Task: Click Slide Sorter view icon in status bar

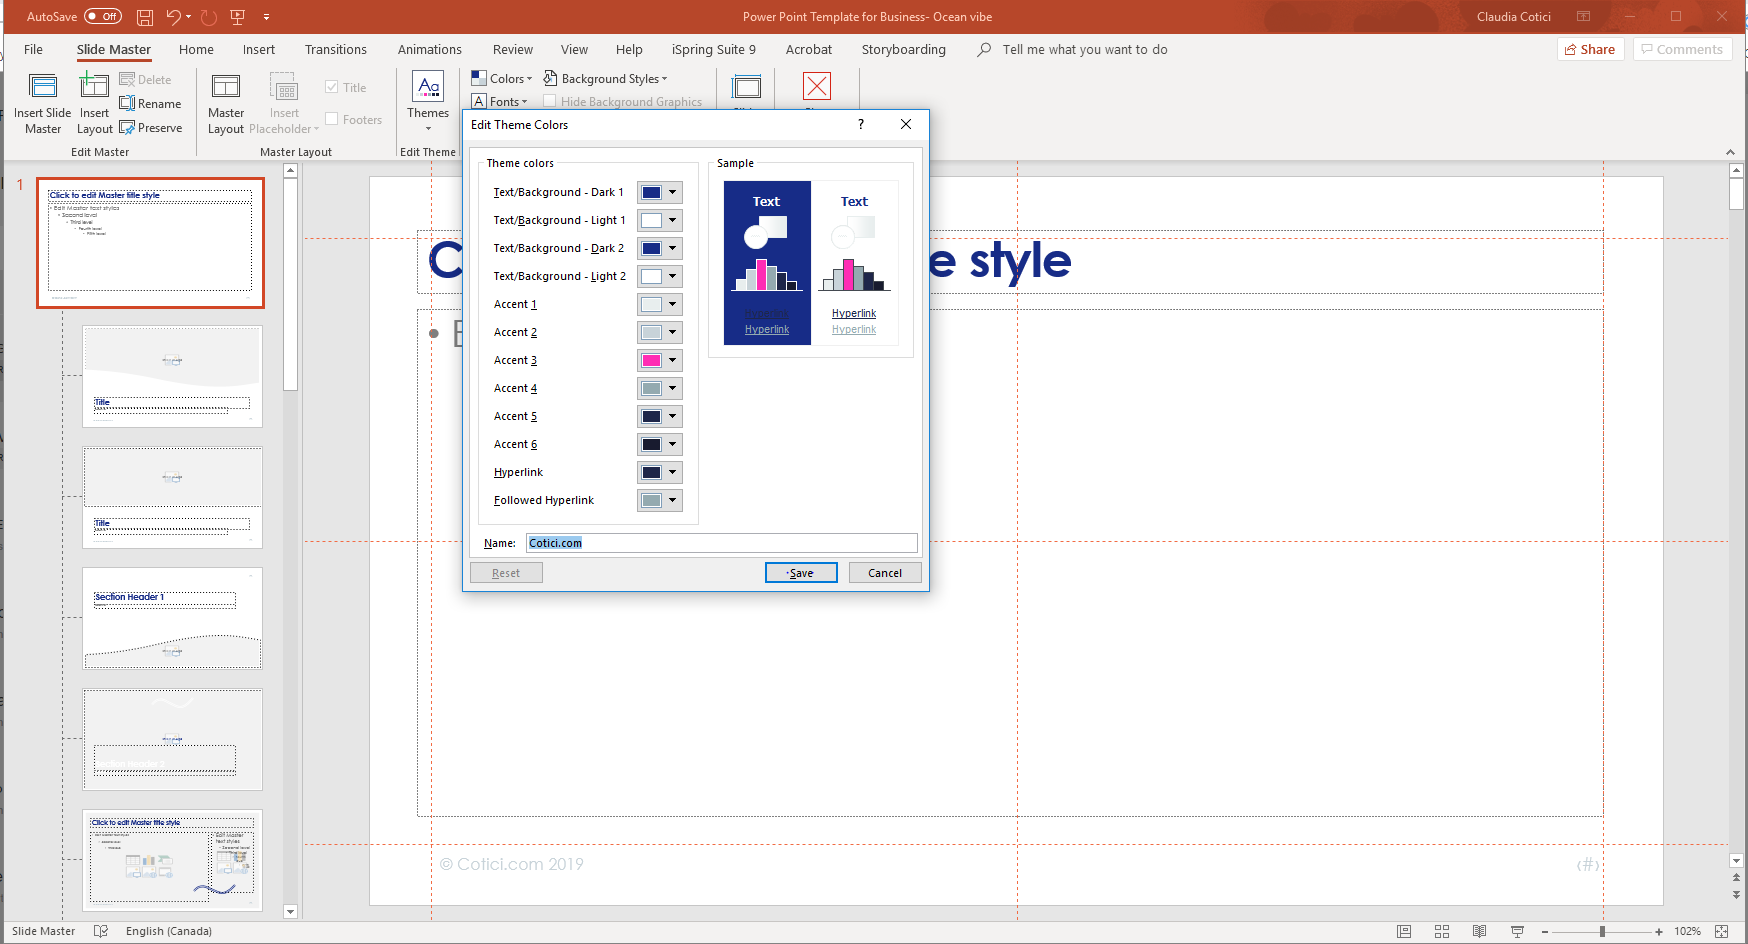Action: (1442, 931)
